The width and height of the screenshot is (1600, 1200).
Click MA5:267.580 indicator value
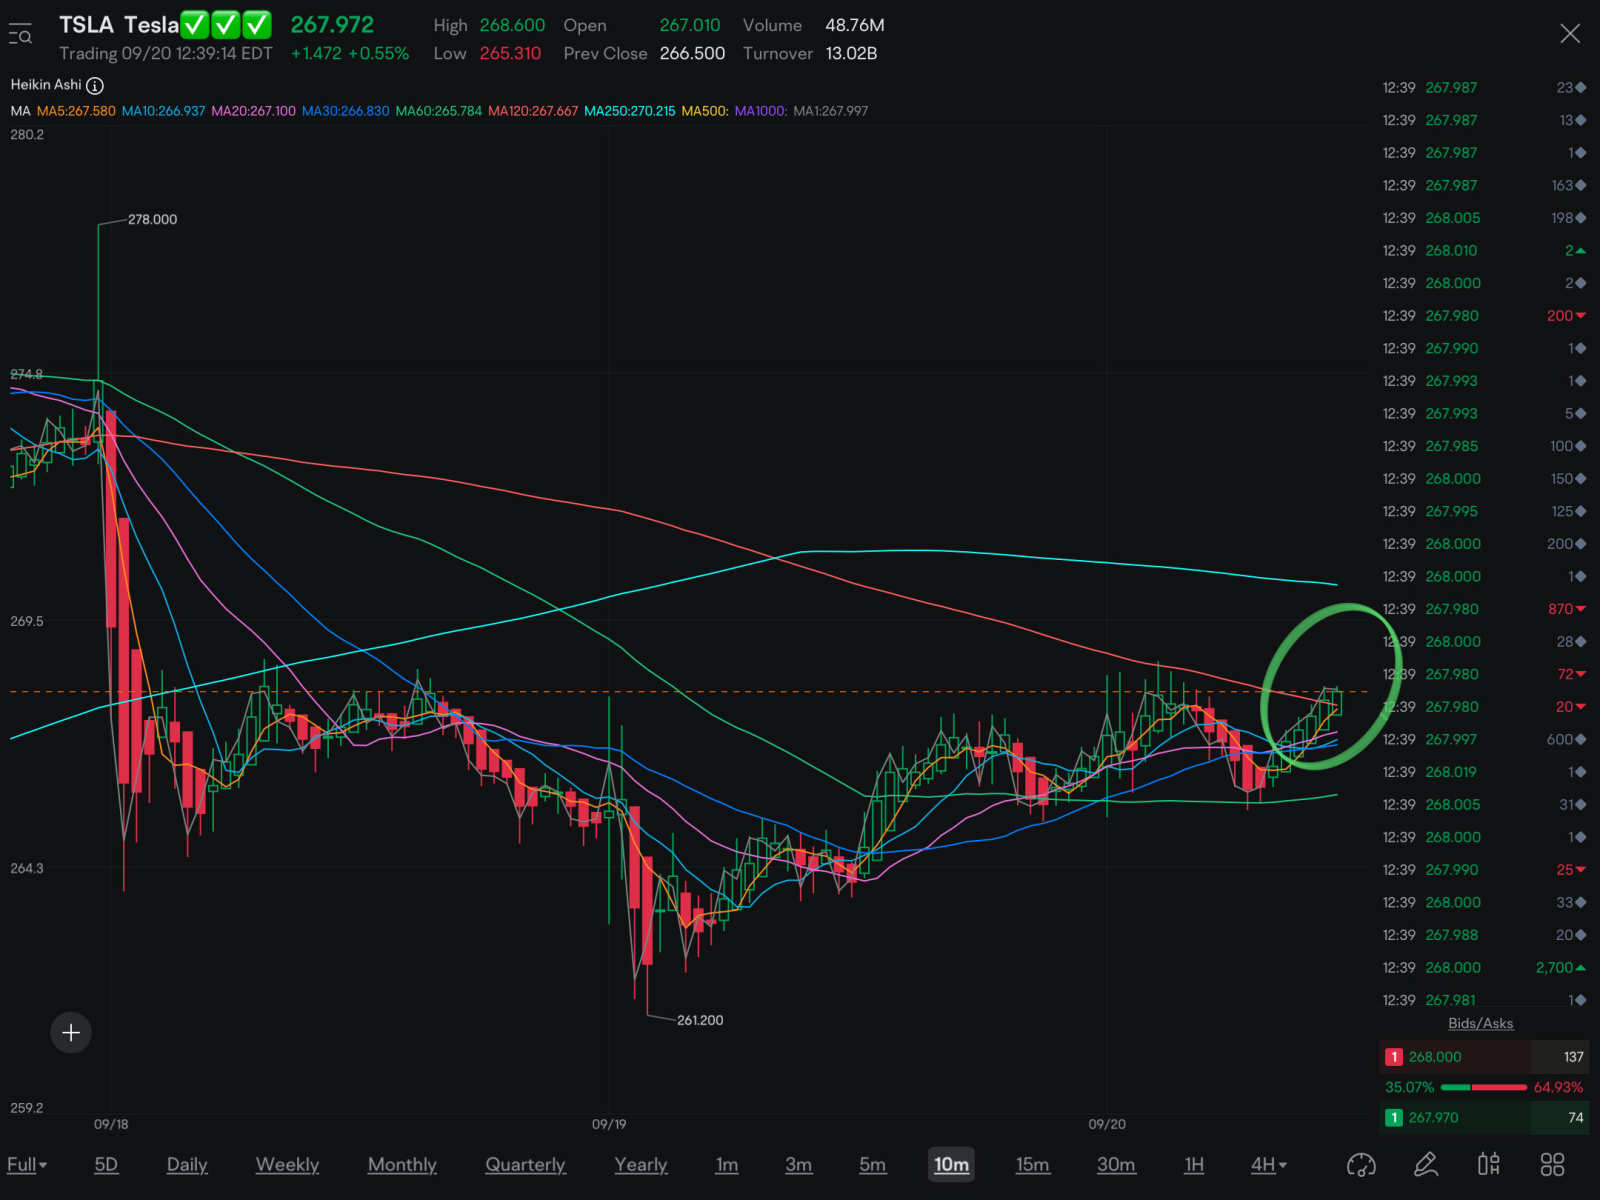[76, 111]
